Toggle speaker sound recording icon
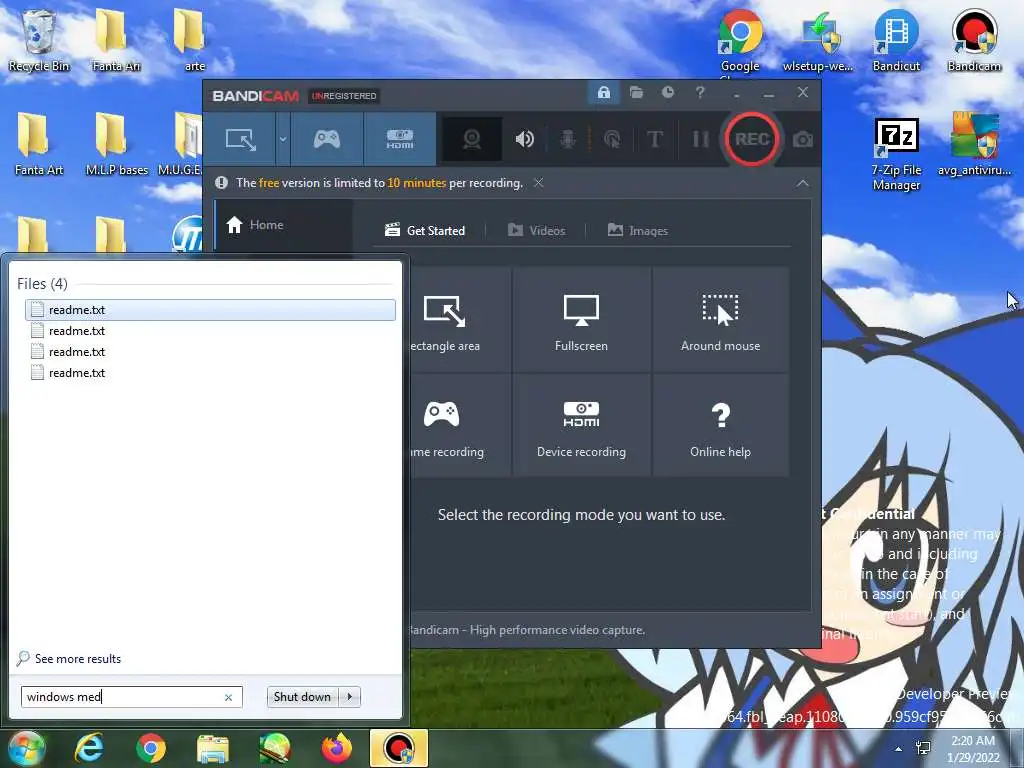 524,139
